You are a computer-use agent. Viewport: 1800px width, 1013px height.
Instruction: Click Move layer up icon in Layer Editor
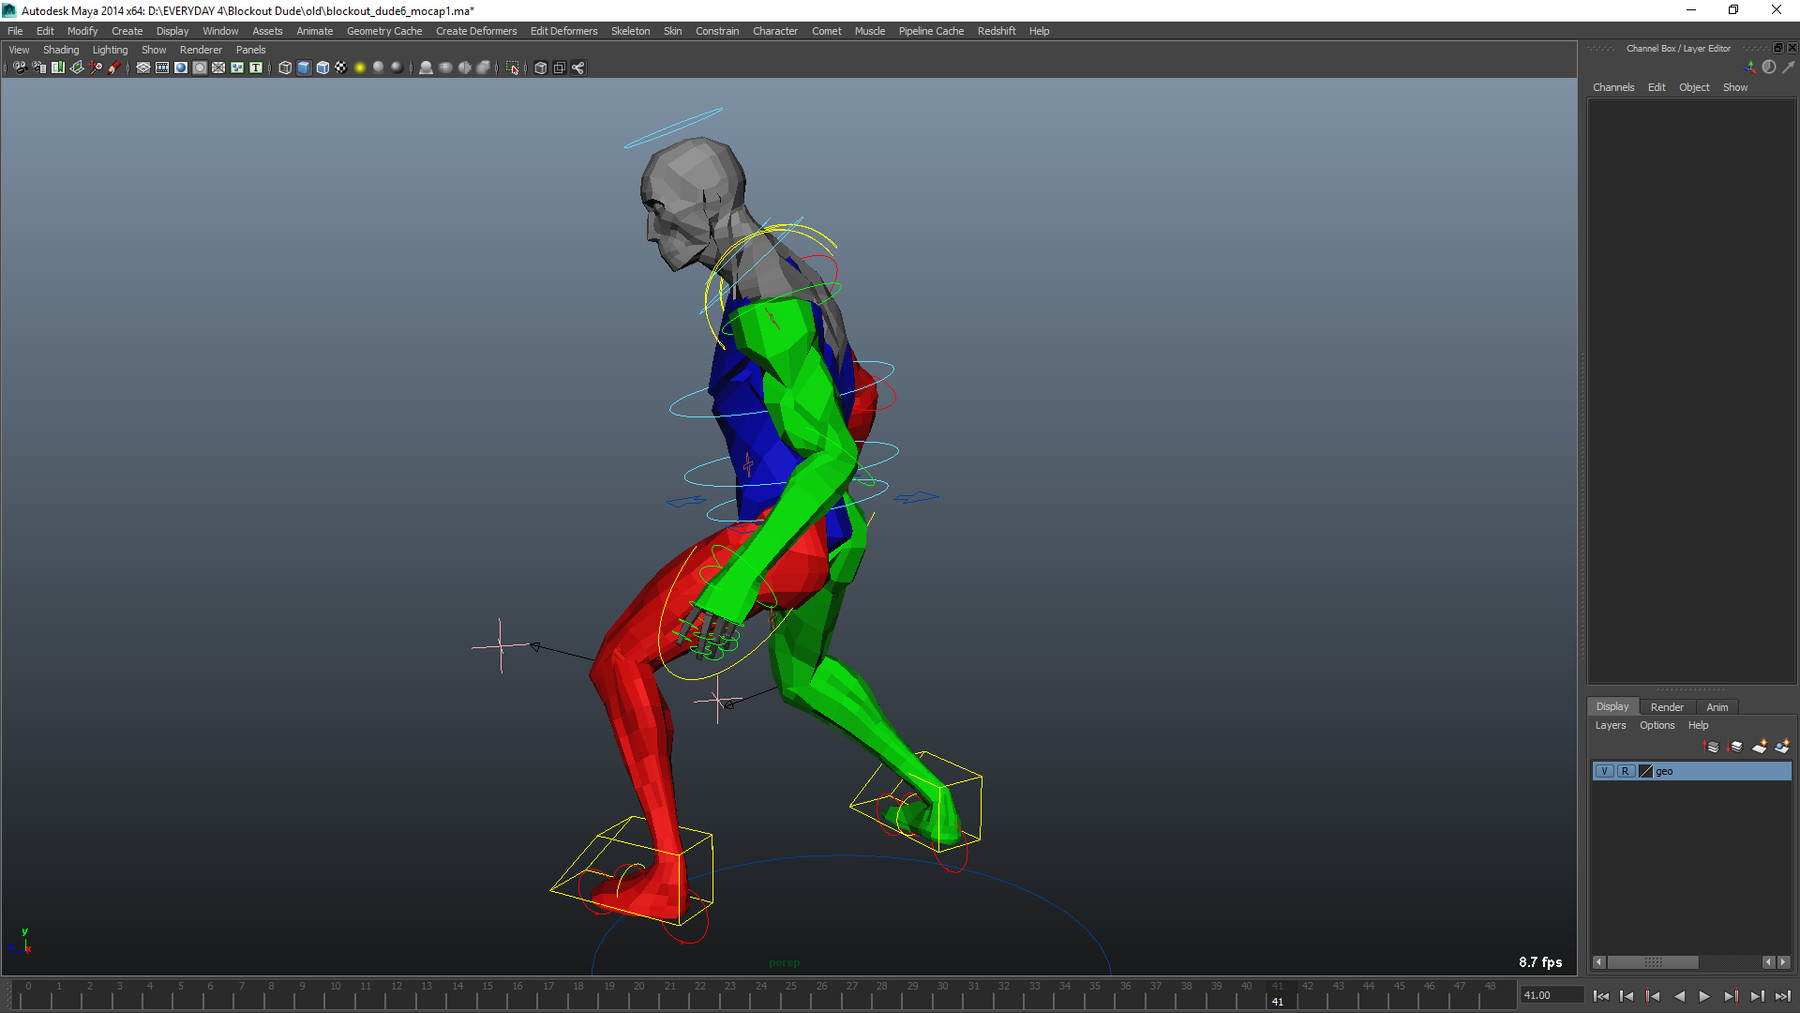[1711, 746]
